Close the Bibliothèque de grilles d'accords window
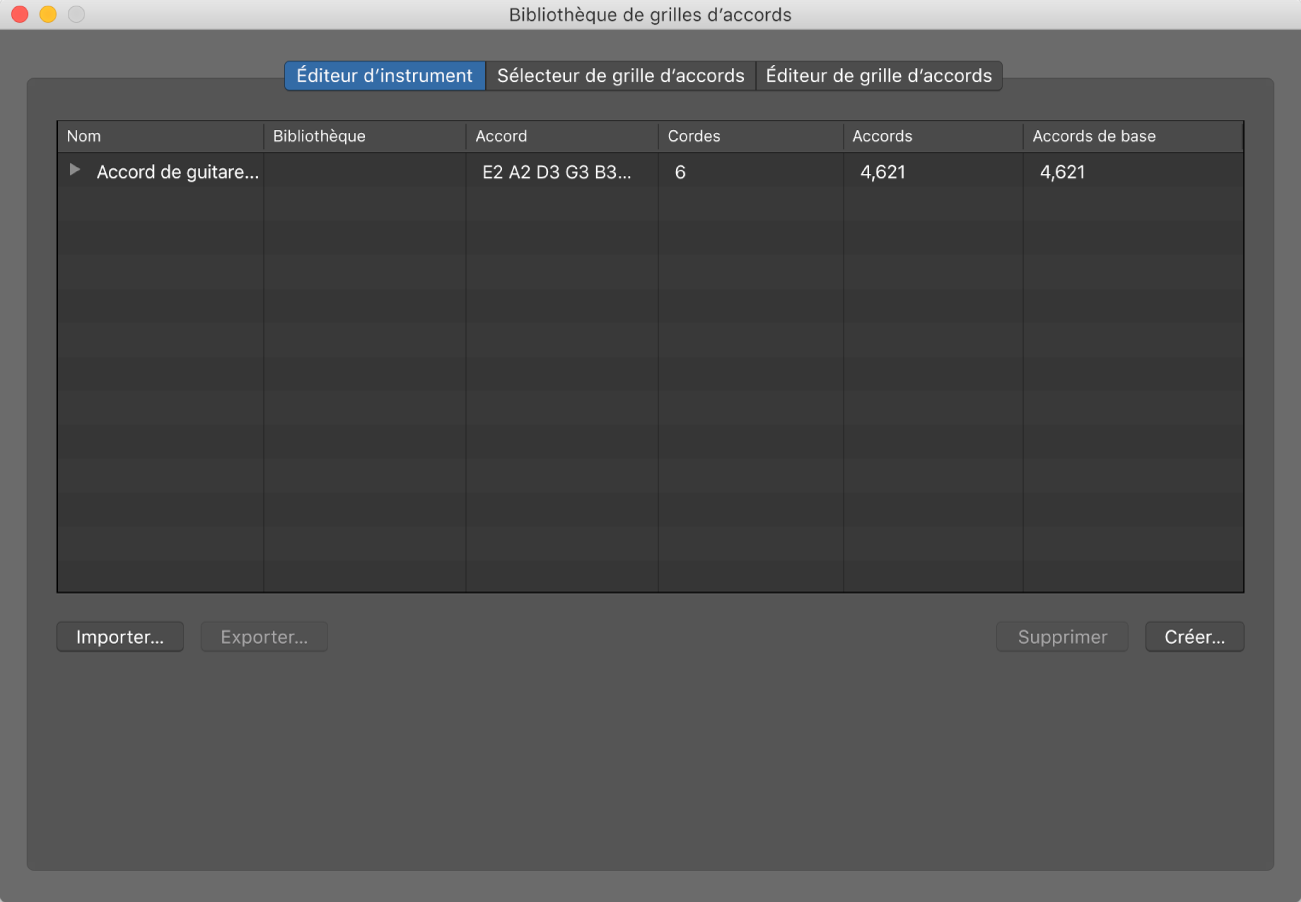This screenshot has height=902, width=1301. tap(20, 15)
